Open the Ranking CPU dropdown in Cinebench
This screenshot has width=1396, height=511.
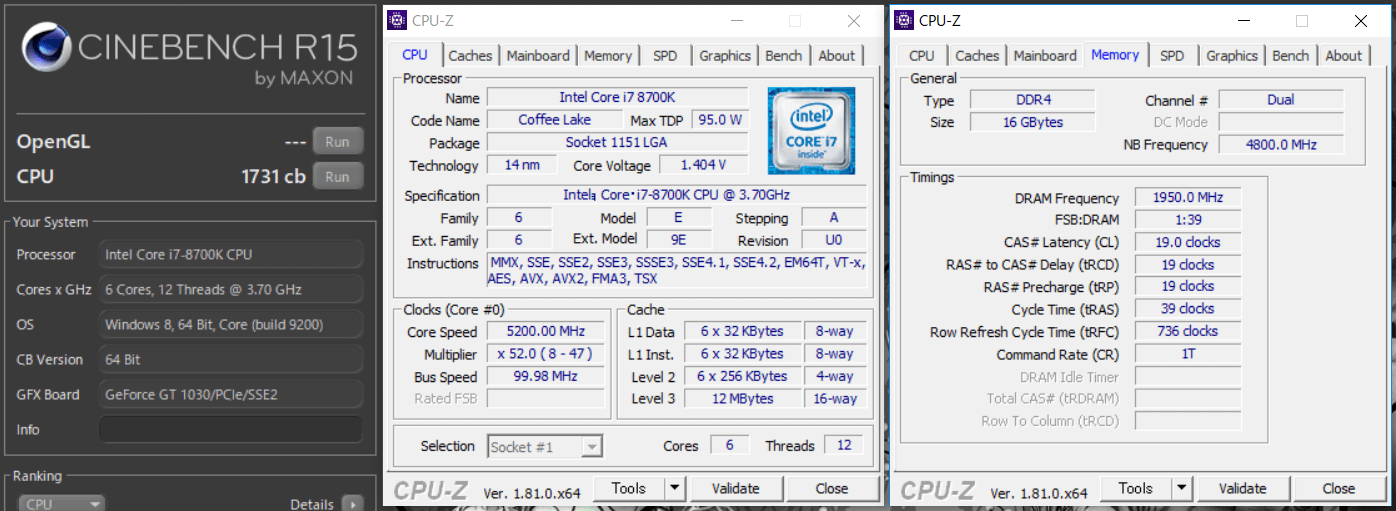point(62,504)
